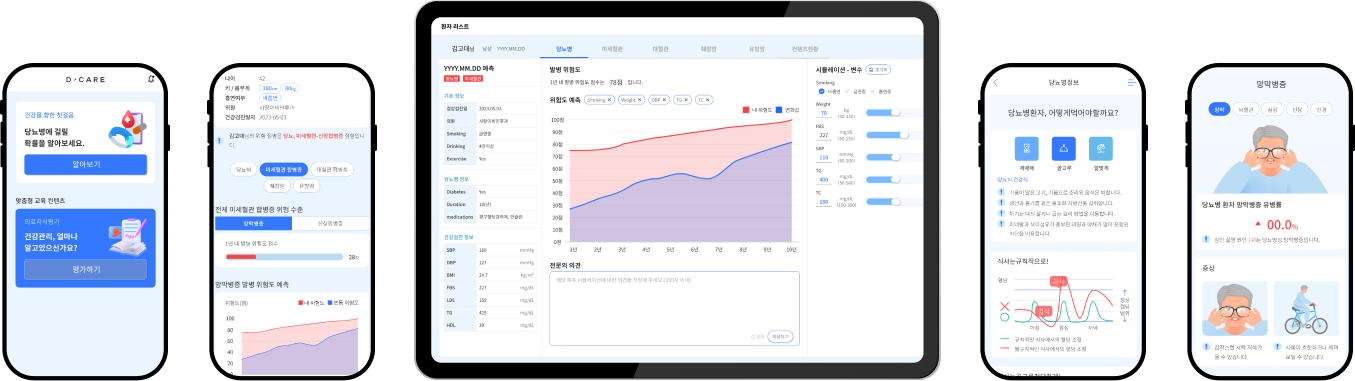Tap the 165cm height value chip
This screenshot has height=381, width=1355.
pyautogui.click(x=270, y=88)
